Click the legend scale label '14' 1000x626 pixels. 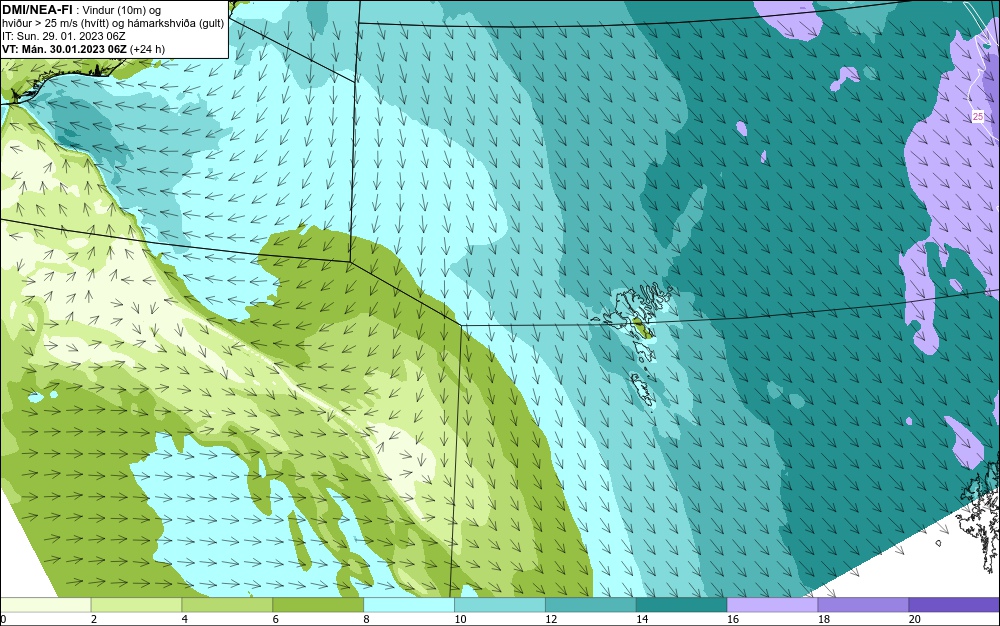pos(642,619)
